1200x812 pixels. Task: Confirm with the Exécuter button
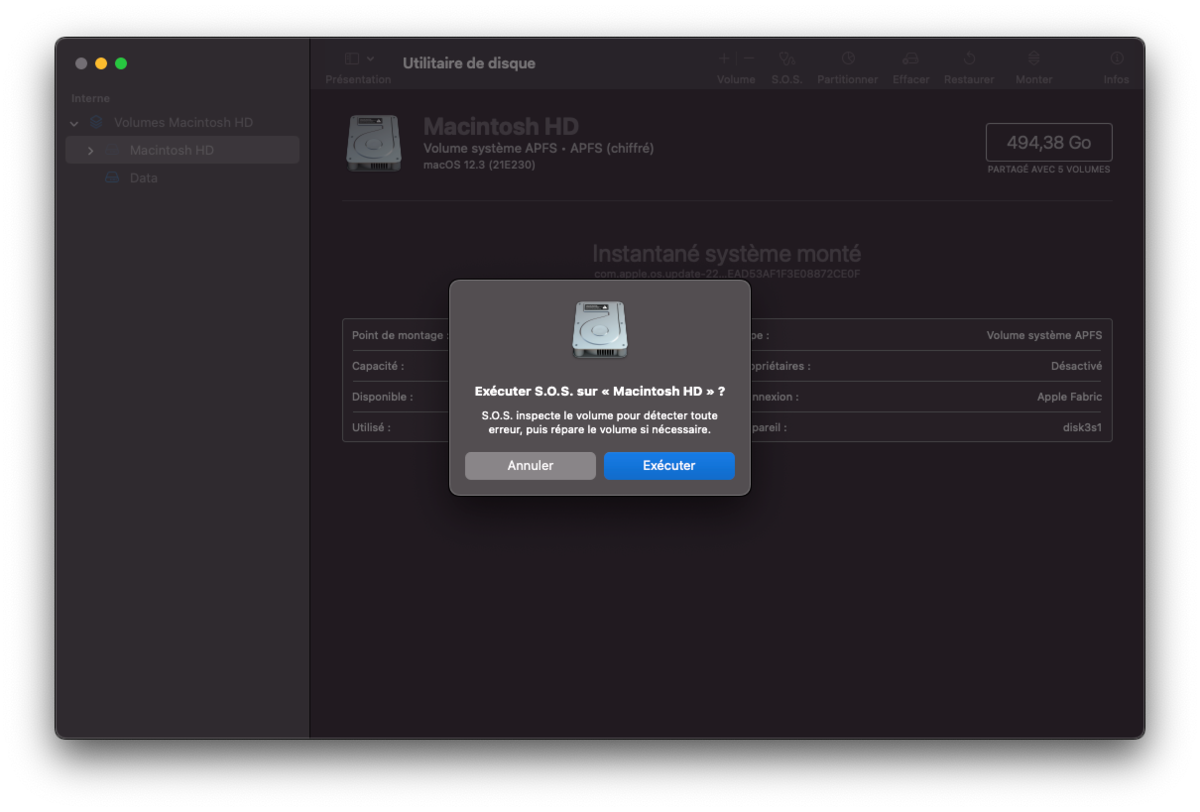669,466
